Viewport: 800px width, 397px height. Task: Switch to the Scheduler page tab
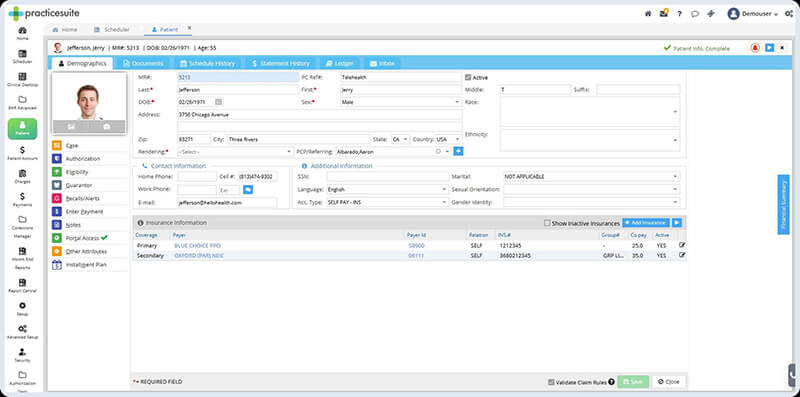point(113,30)
